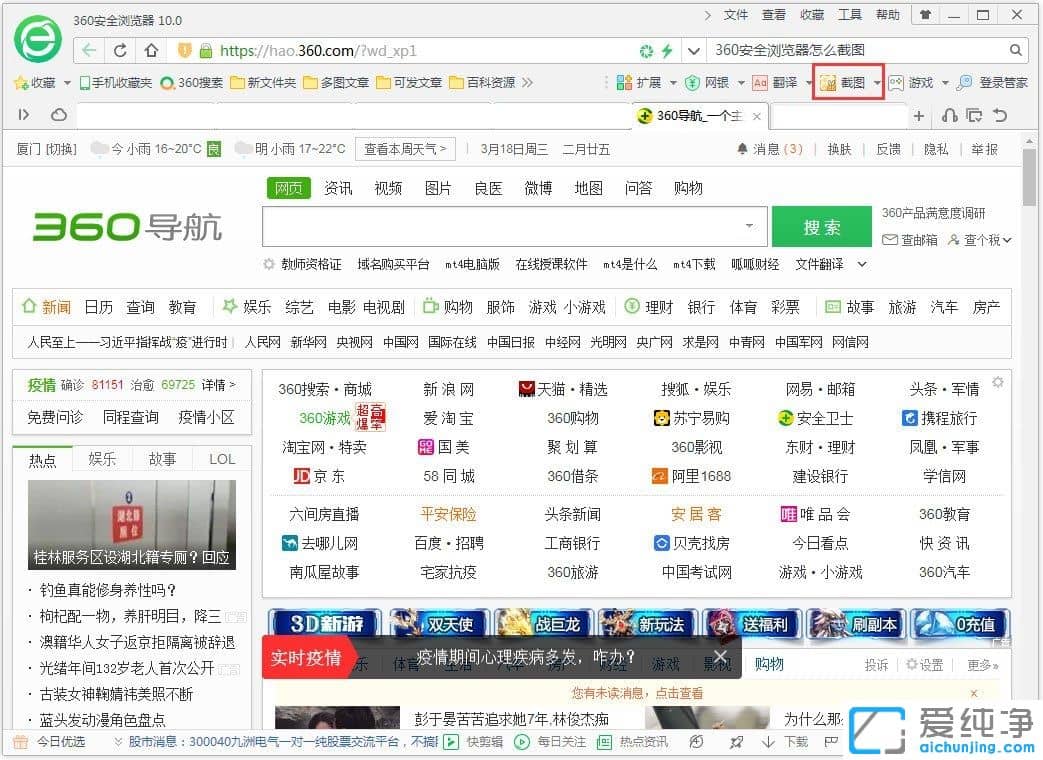
Task: Expand the 扩展 dropdown arrow
Action: point(672,83)
